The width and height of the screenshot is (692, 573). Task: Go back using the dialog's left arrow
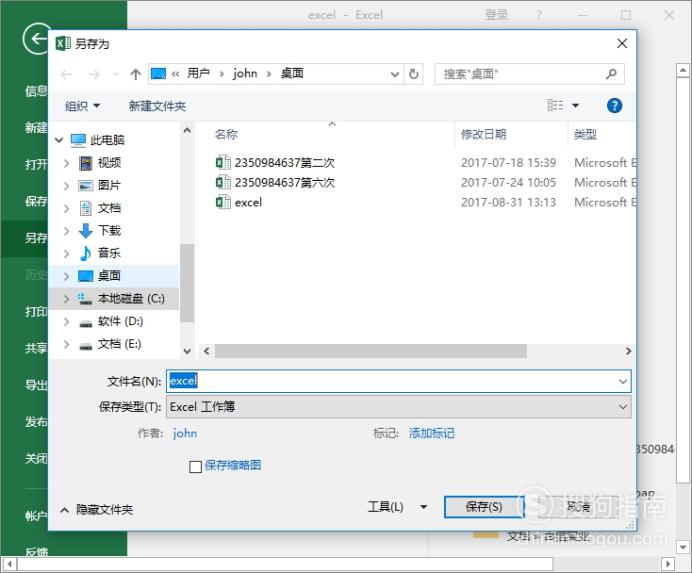click(66, 74)
